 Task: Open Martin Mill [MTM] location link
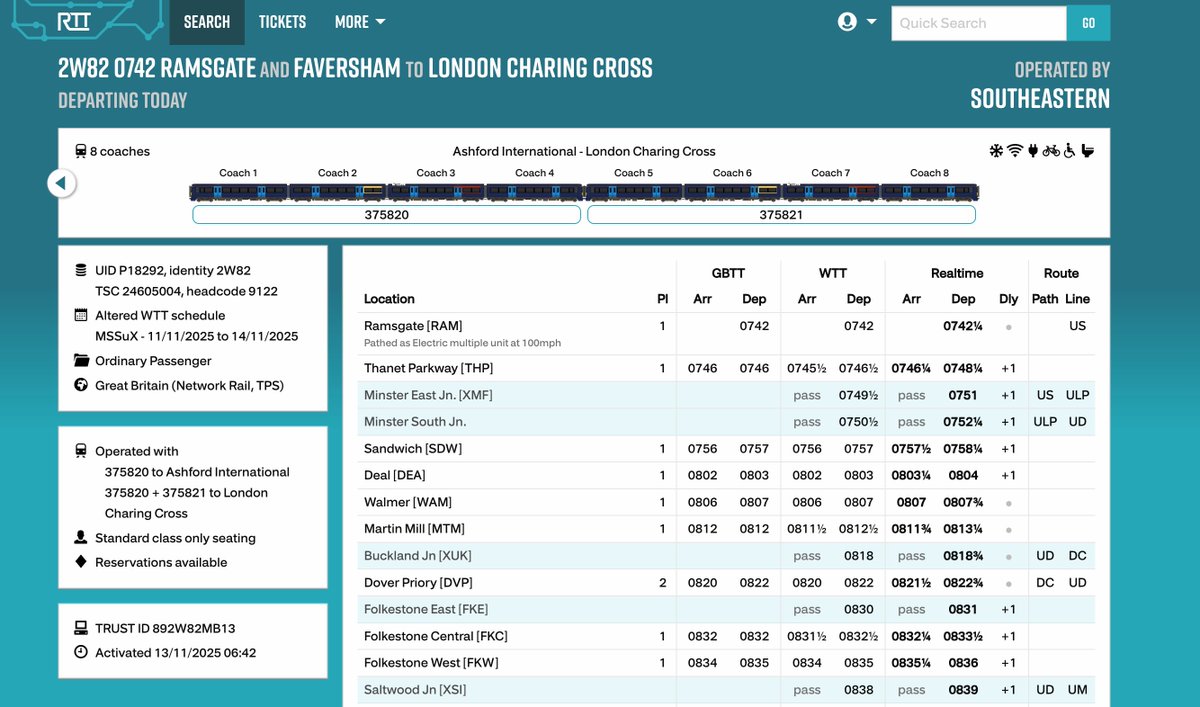pyautogui.click(x=414, y=529)
